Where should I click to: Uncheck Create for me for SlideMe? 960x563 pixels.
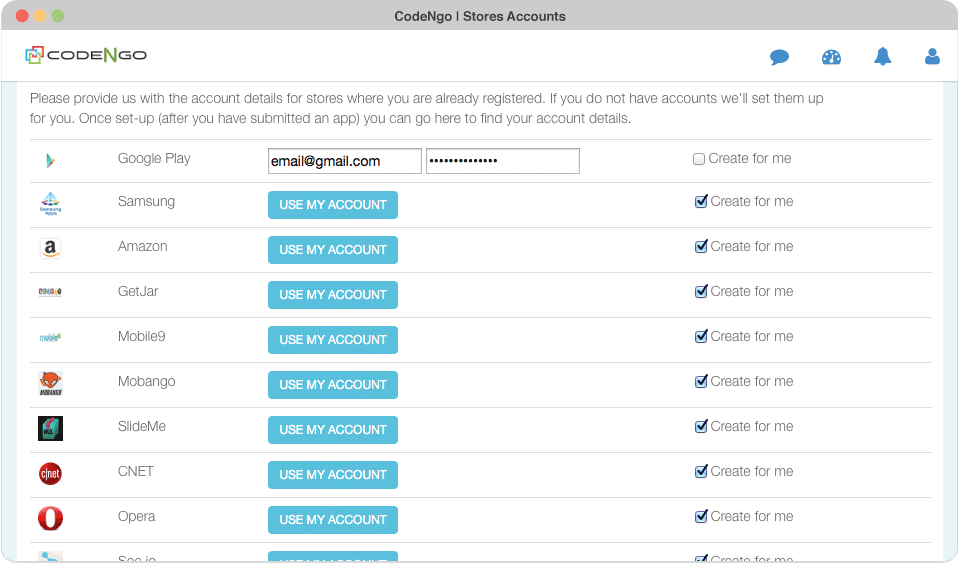tap(701, 427)
